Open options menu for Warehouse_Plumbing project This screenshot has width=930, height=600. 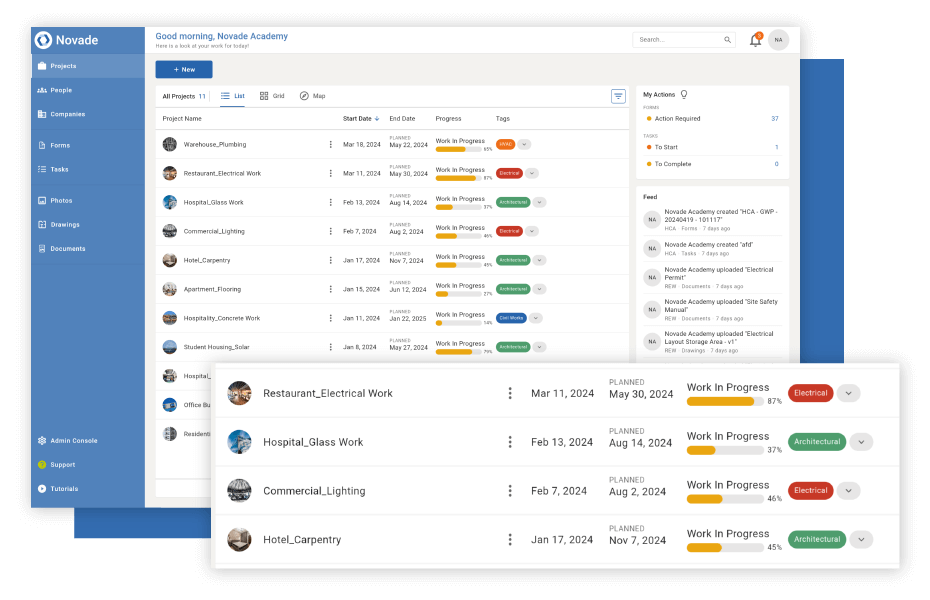point(331,143)
